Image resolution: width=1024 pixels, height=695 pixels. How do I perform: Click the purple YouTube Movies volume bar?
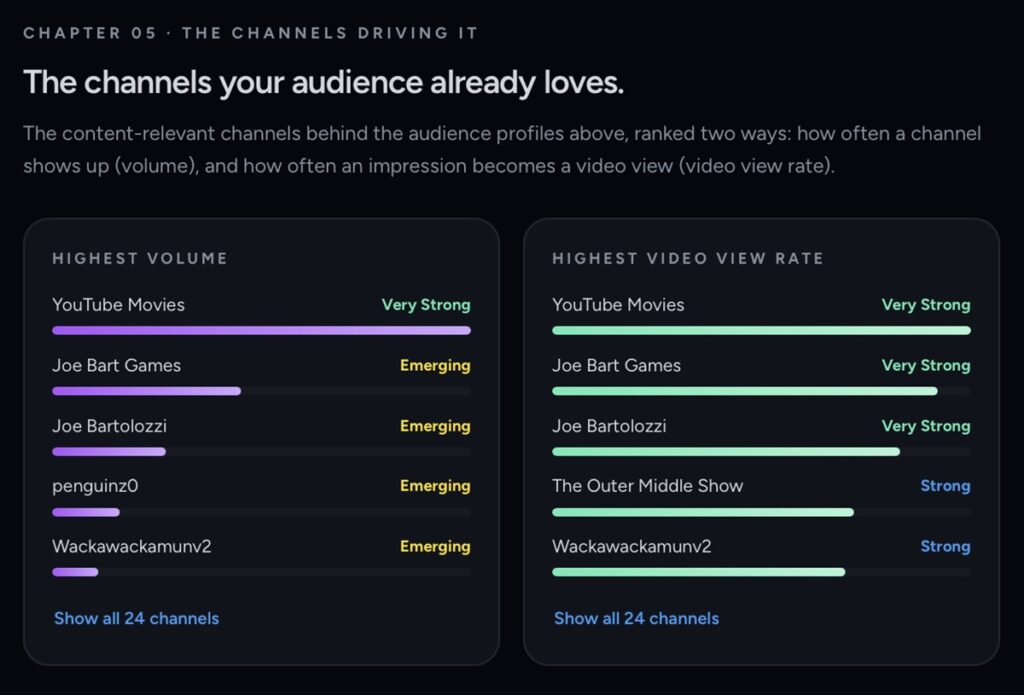[261, 331]
